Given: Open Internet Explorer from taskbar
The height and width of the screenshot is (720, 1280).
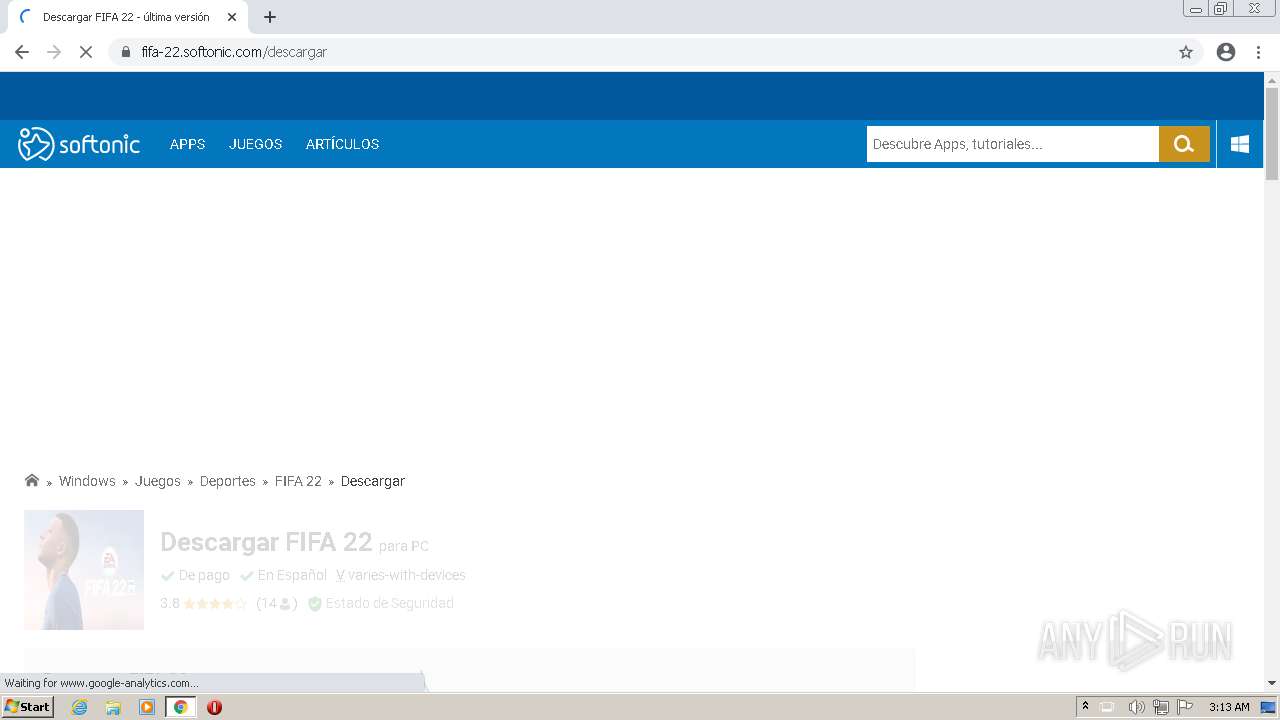Looking at the screenshot, I should [x=80, y=707].
